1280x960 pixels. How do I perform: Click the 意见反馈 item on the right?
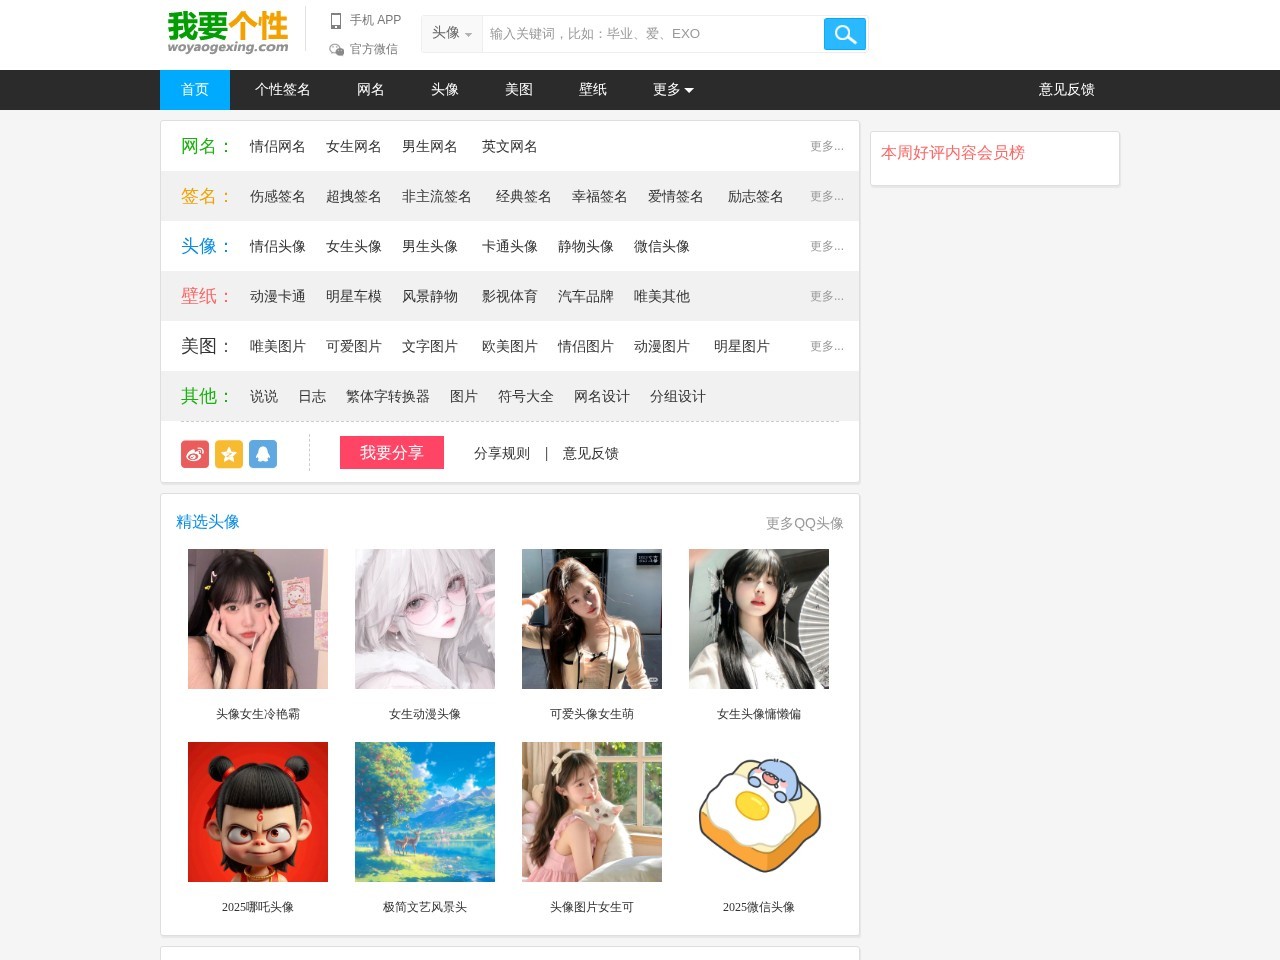point(1066,90)
